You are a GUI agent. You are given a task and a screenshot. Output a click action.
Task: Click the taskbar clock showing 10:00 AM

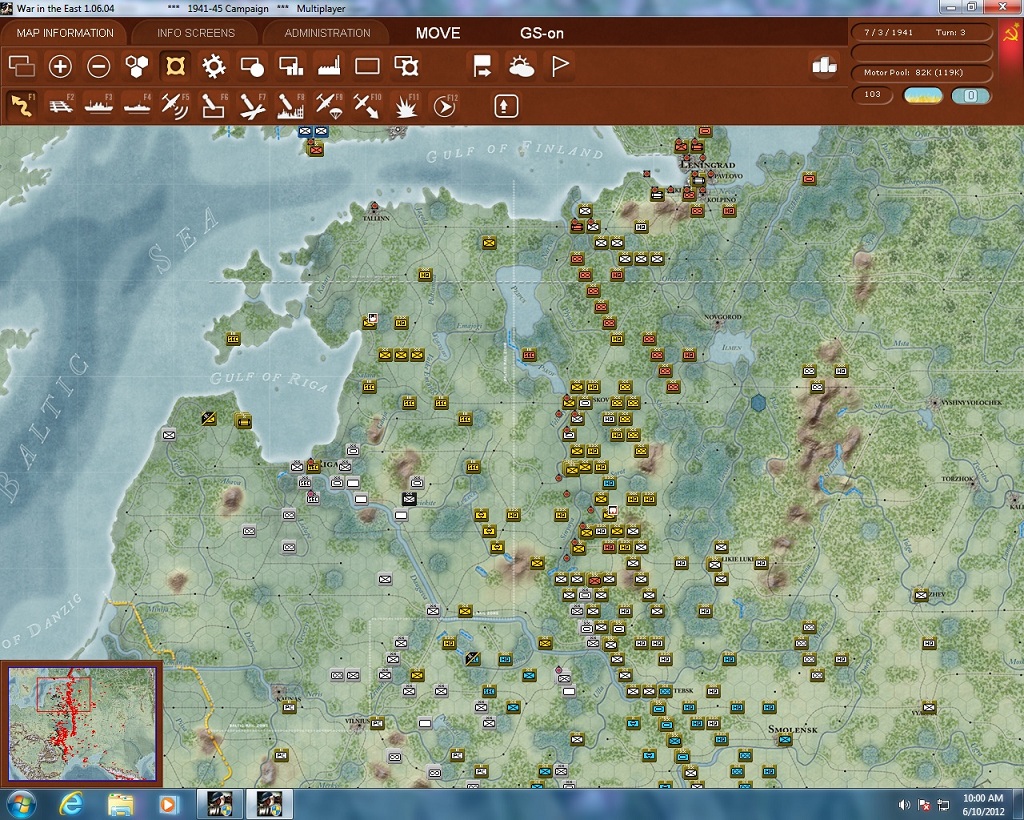coord(983,804)
